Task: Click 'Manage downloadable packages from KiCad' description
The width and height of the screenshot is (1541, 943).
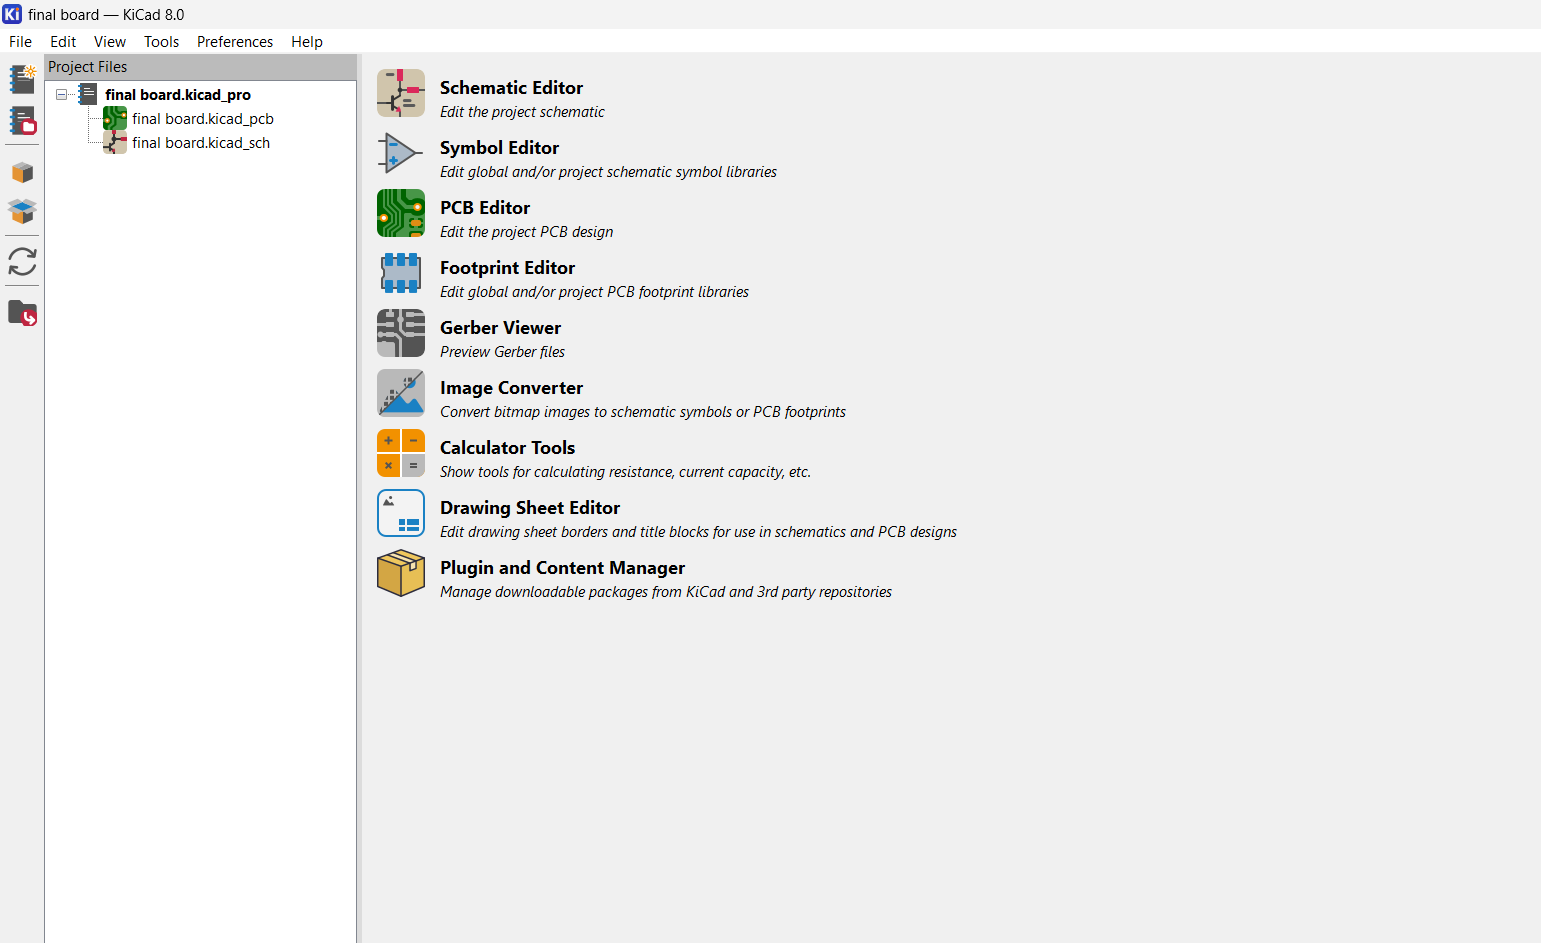Action: point(666,592)
